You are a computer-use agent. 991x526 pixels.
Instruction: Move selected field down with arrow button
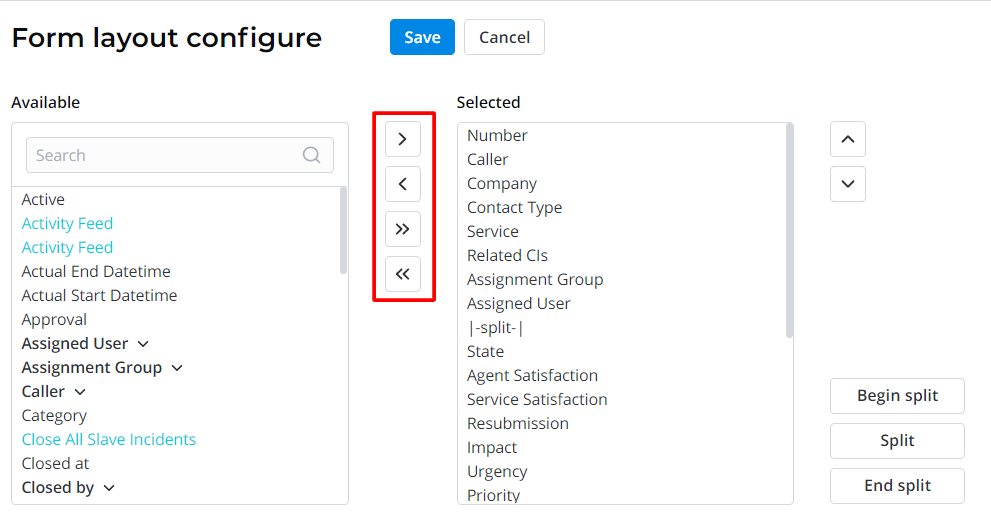(x=847, y=184)
